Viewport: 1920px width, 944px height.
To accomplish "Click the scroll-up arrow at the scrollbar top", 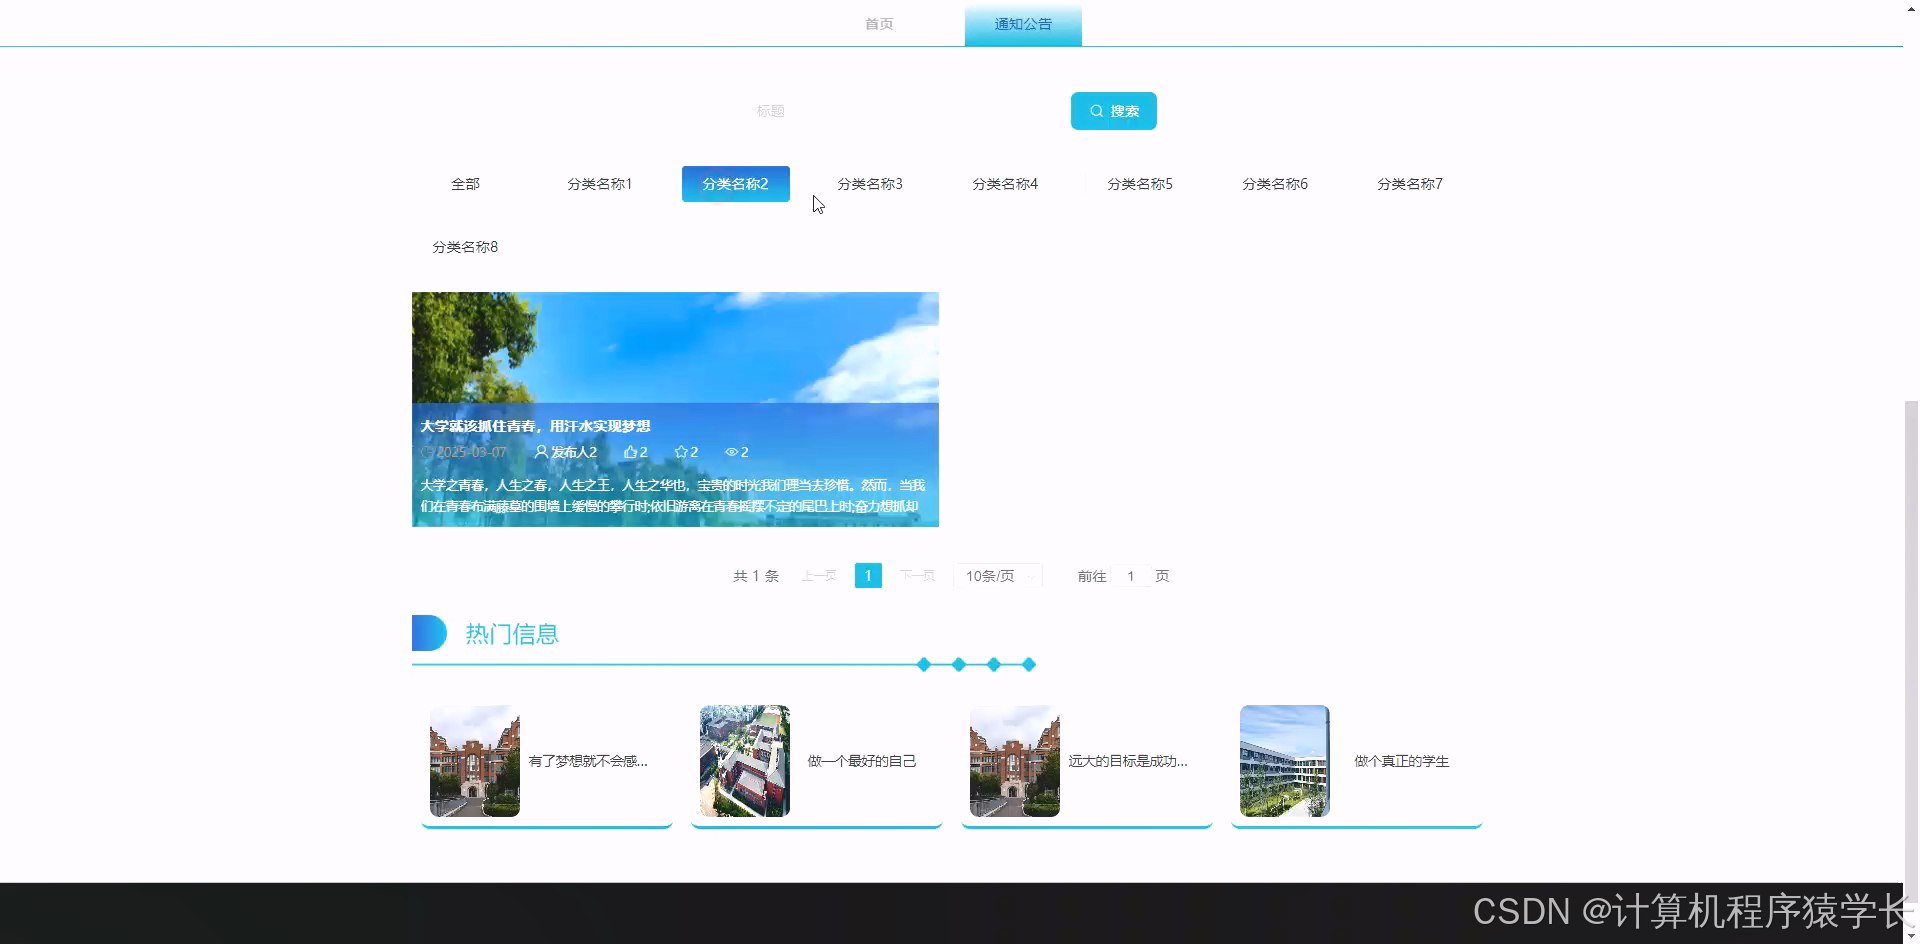I will pos(1910,8).
